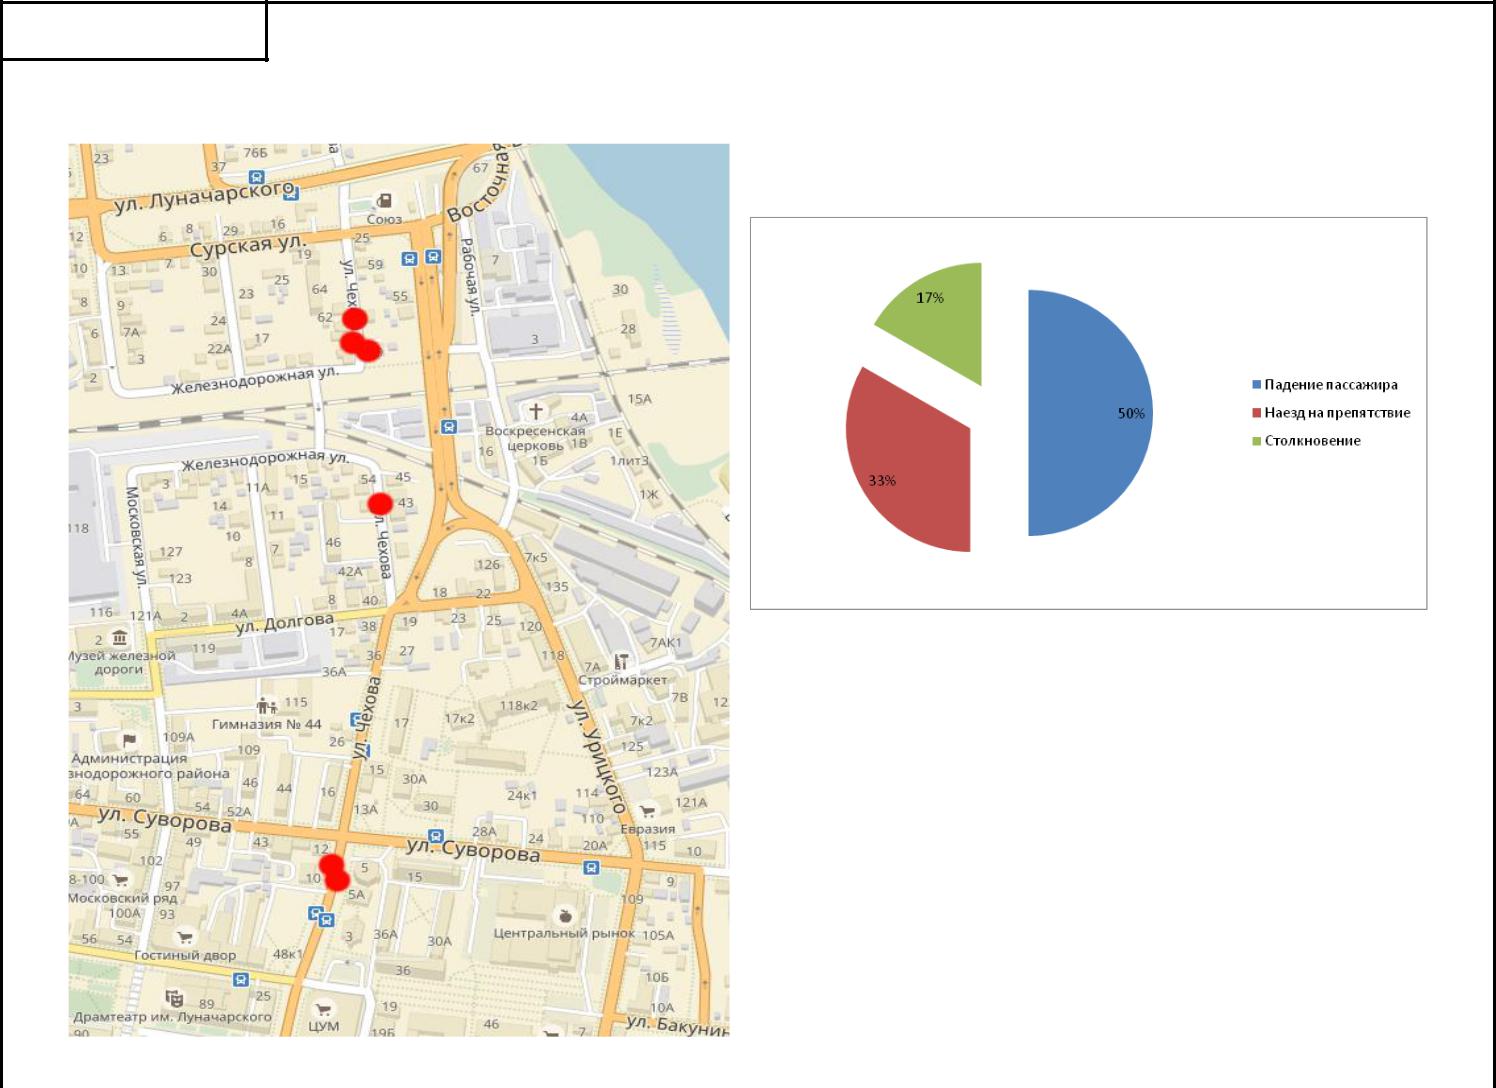Click the Московский ряд label
This screenshot has height=1088, width=1496.
pyautogui.click(x=122, y=898)
